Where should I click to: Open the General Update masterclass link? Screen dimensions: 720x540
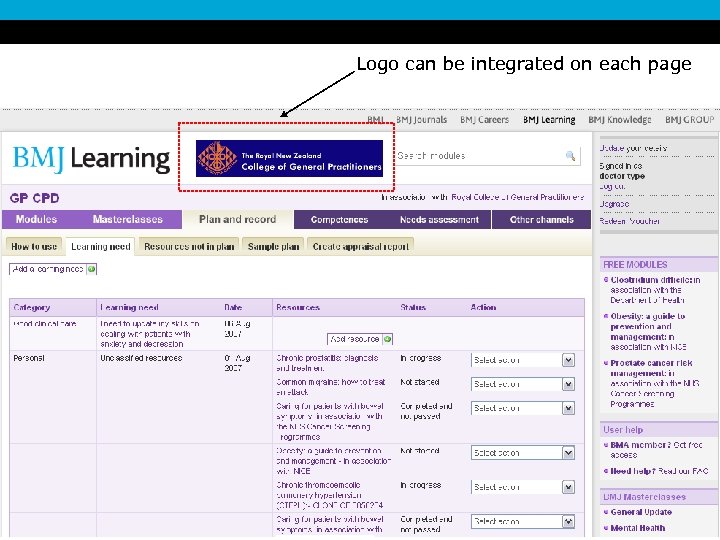tap(641, 512)
